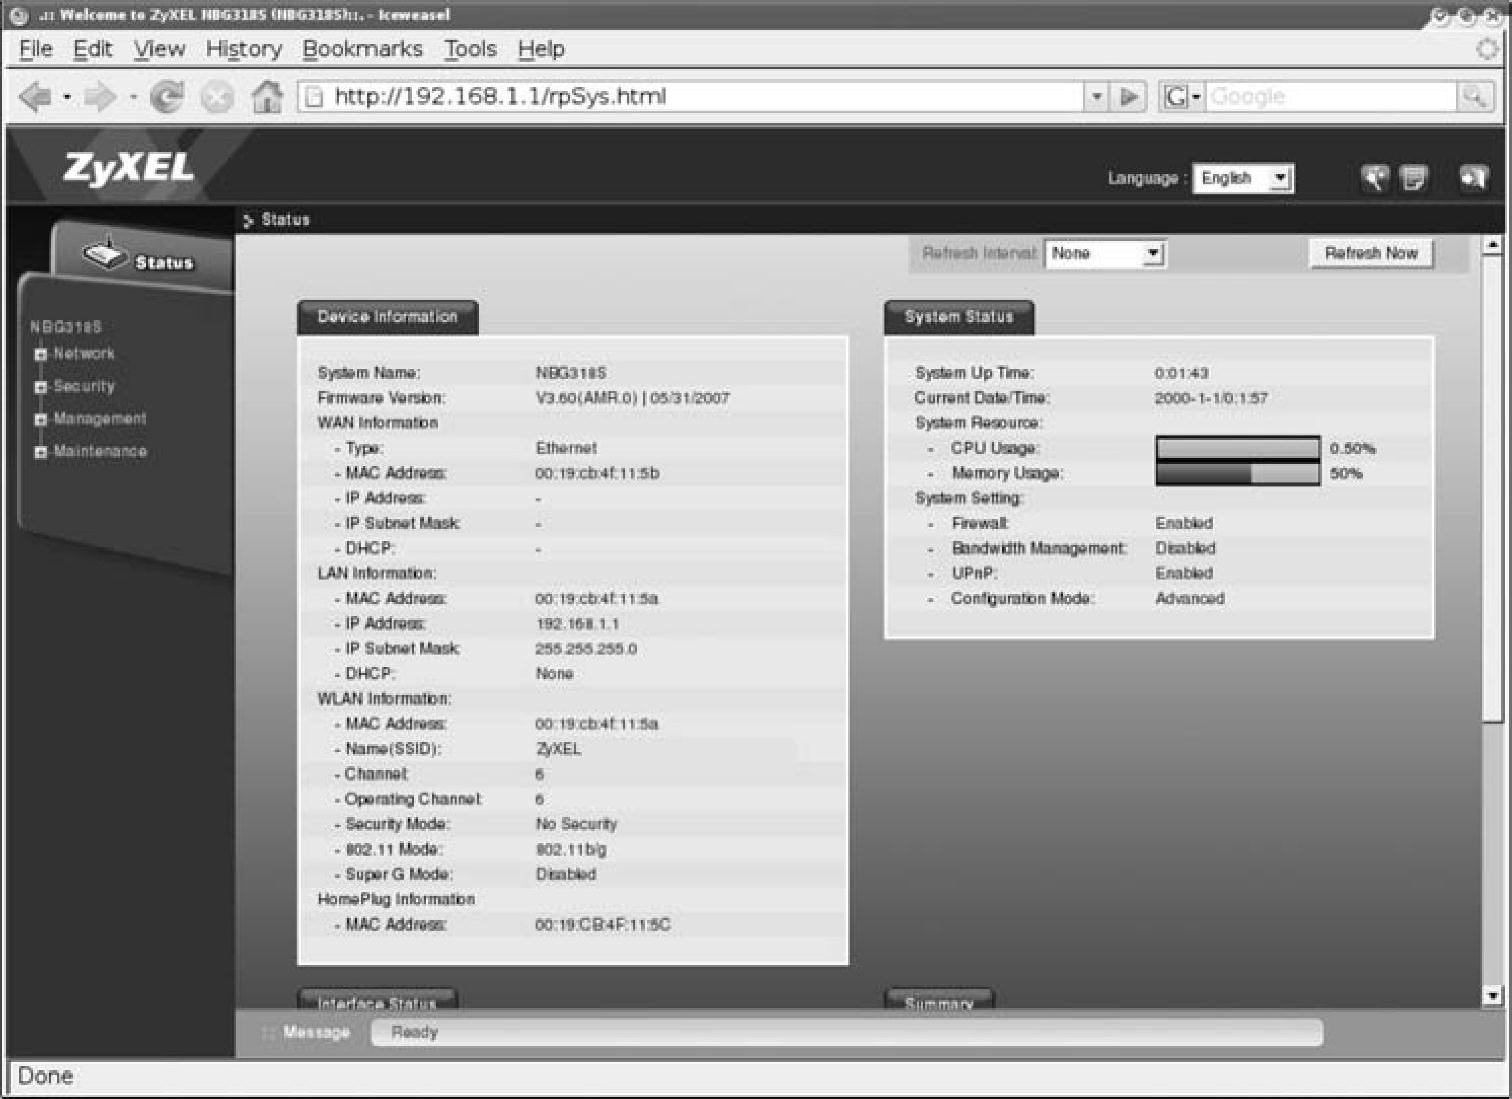Click the ZyXEL logo

point(128,168)
